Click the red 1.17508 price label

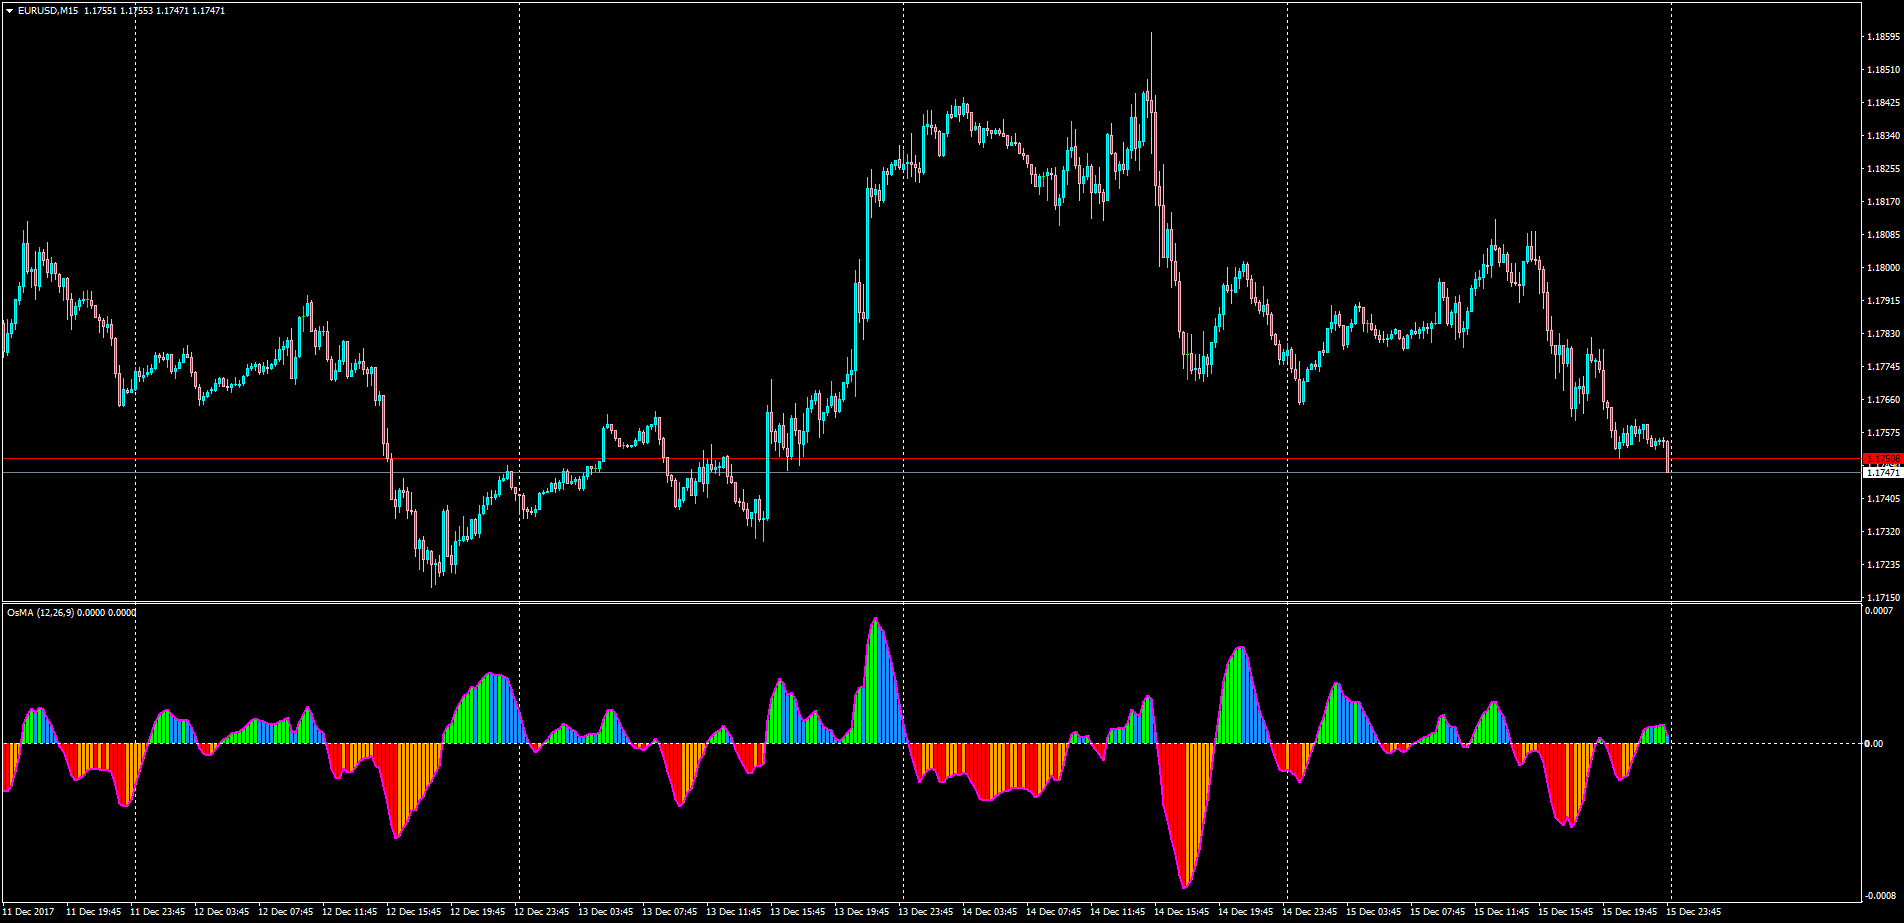tap(1882, 459)
